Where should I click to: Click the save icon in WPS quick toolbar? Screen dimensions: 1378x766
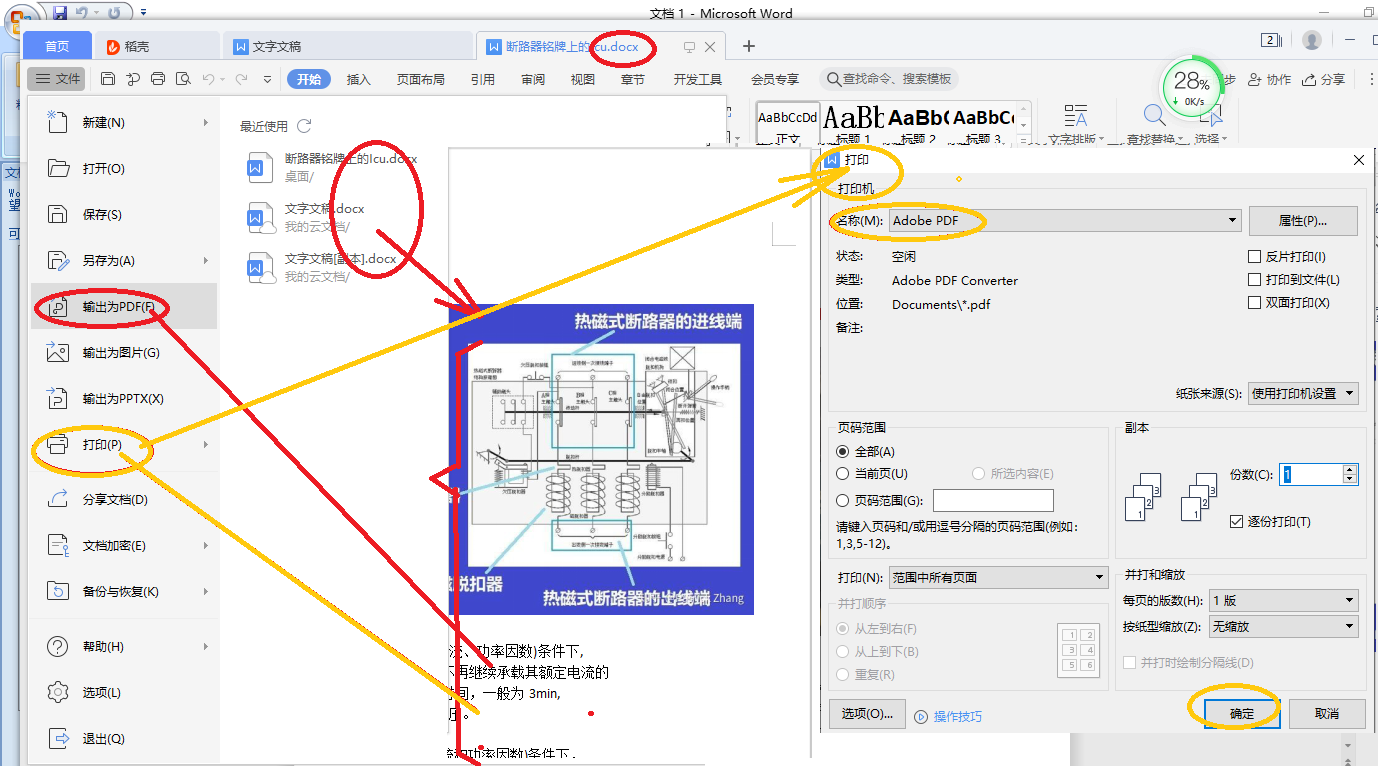[108, 79]
